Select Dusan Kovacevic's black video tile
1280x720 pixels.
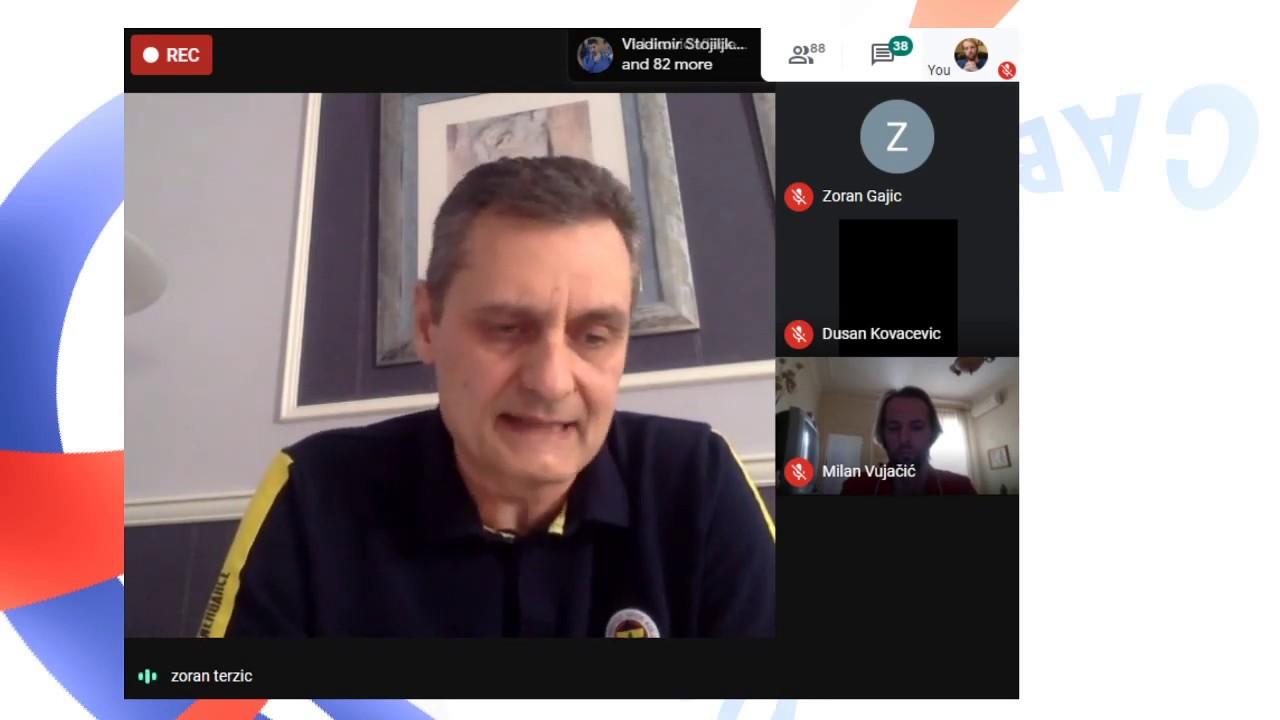(x=898, y=288)
